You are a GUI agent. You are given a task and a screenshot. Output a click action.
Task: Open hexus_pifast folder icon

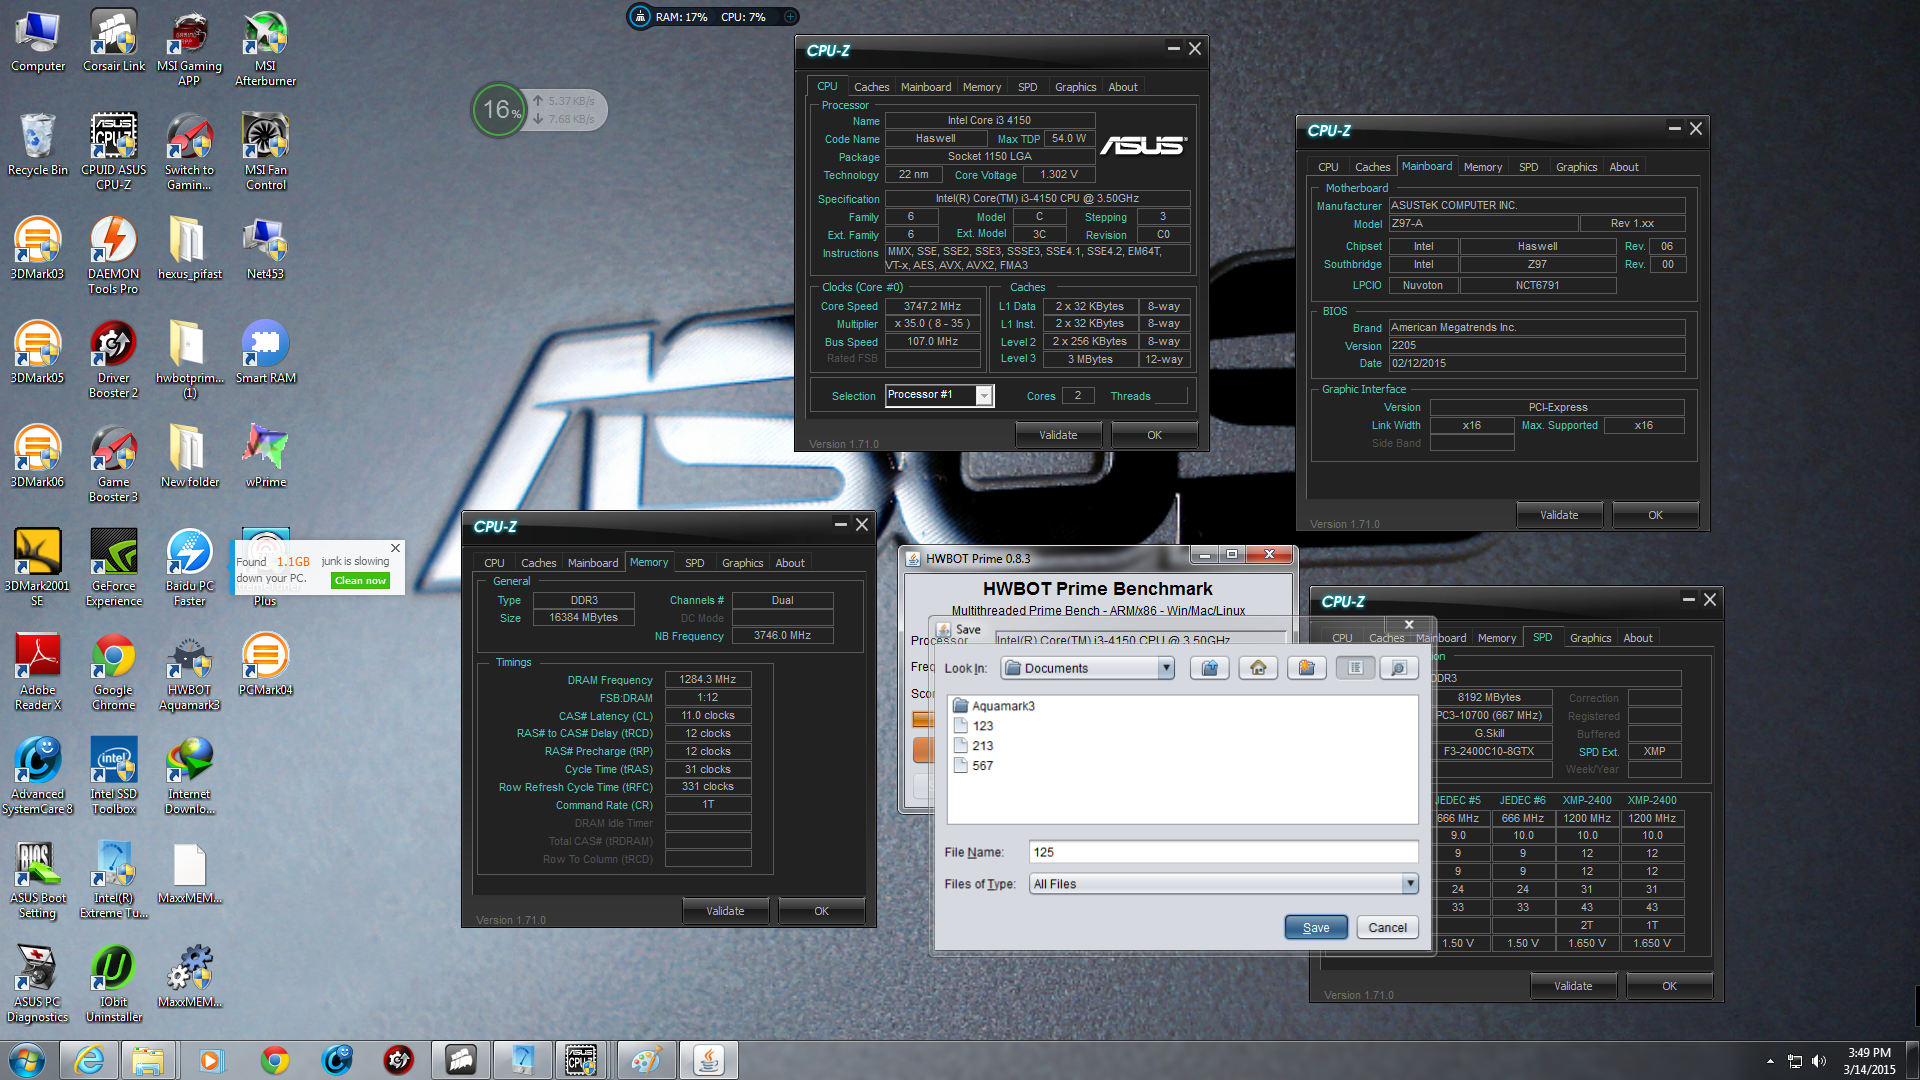point(189,250)
